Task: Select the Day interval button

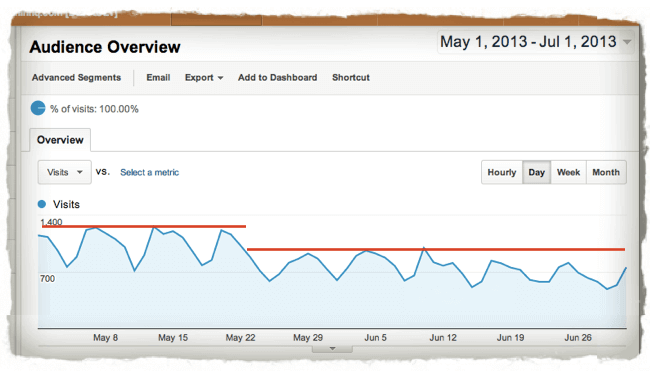Action: [536, 172]
